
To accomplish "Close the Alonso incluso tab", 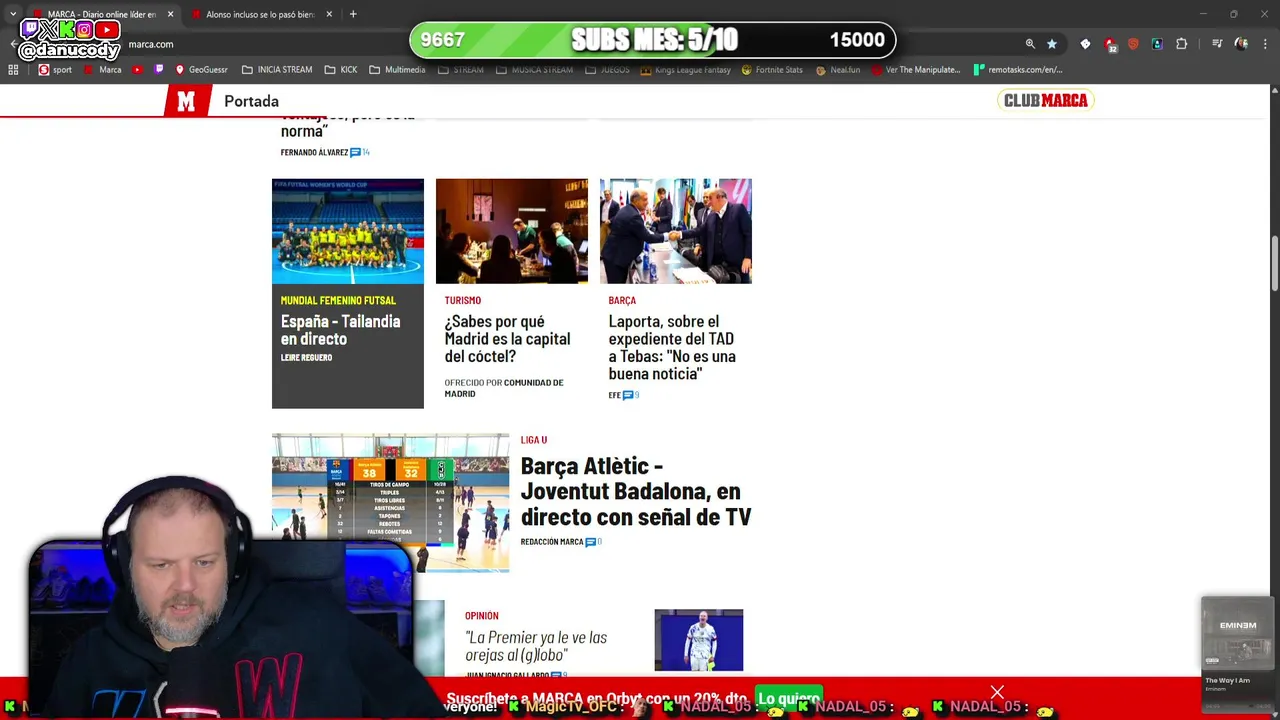I will [329, 14].
